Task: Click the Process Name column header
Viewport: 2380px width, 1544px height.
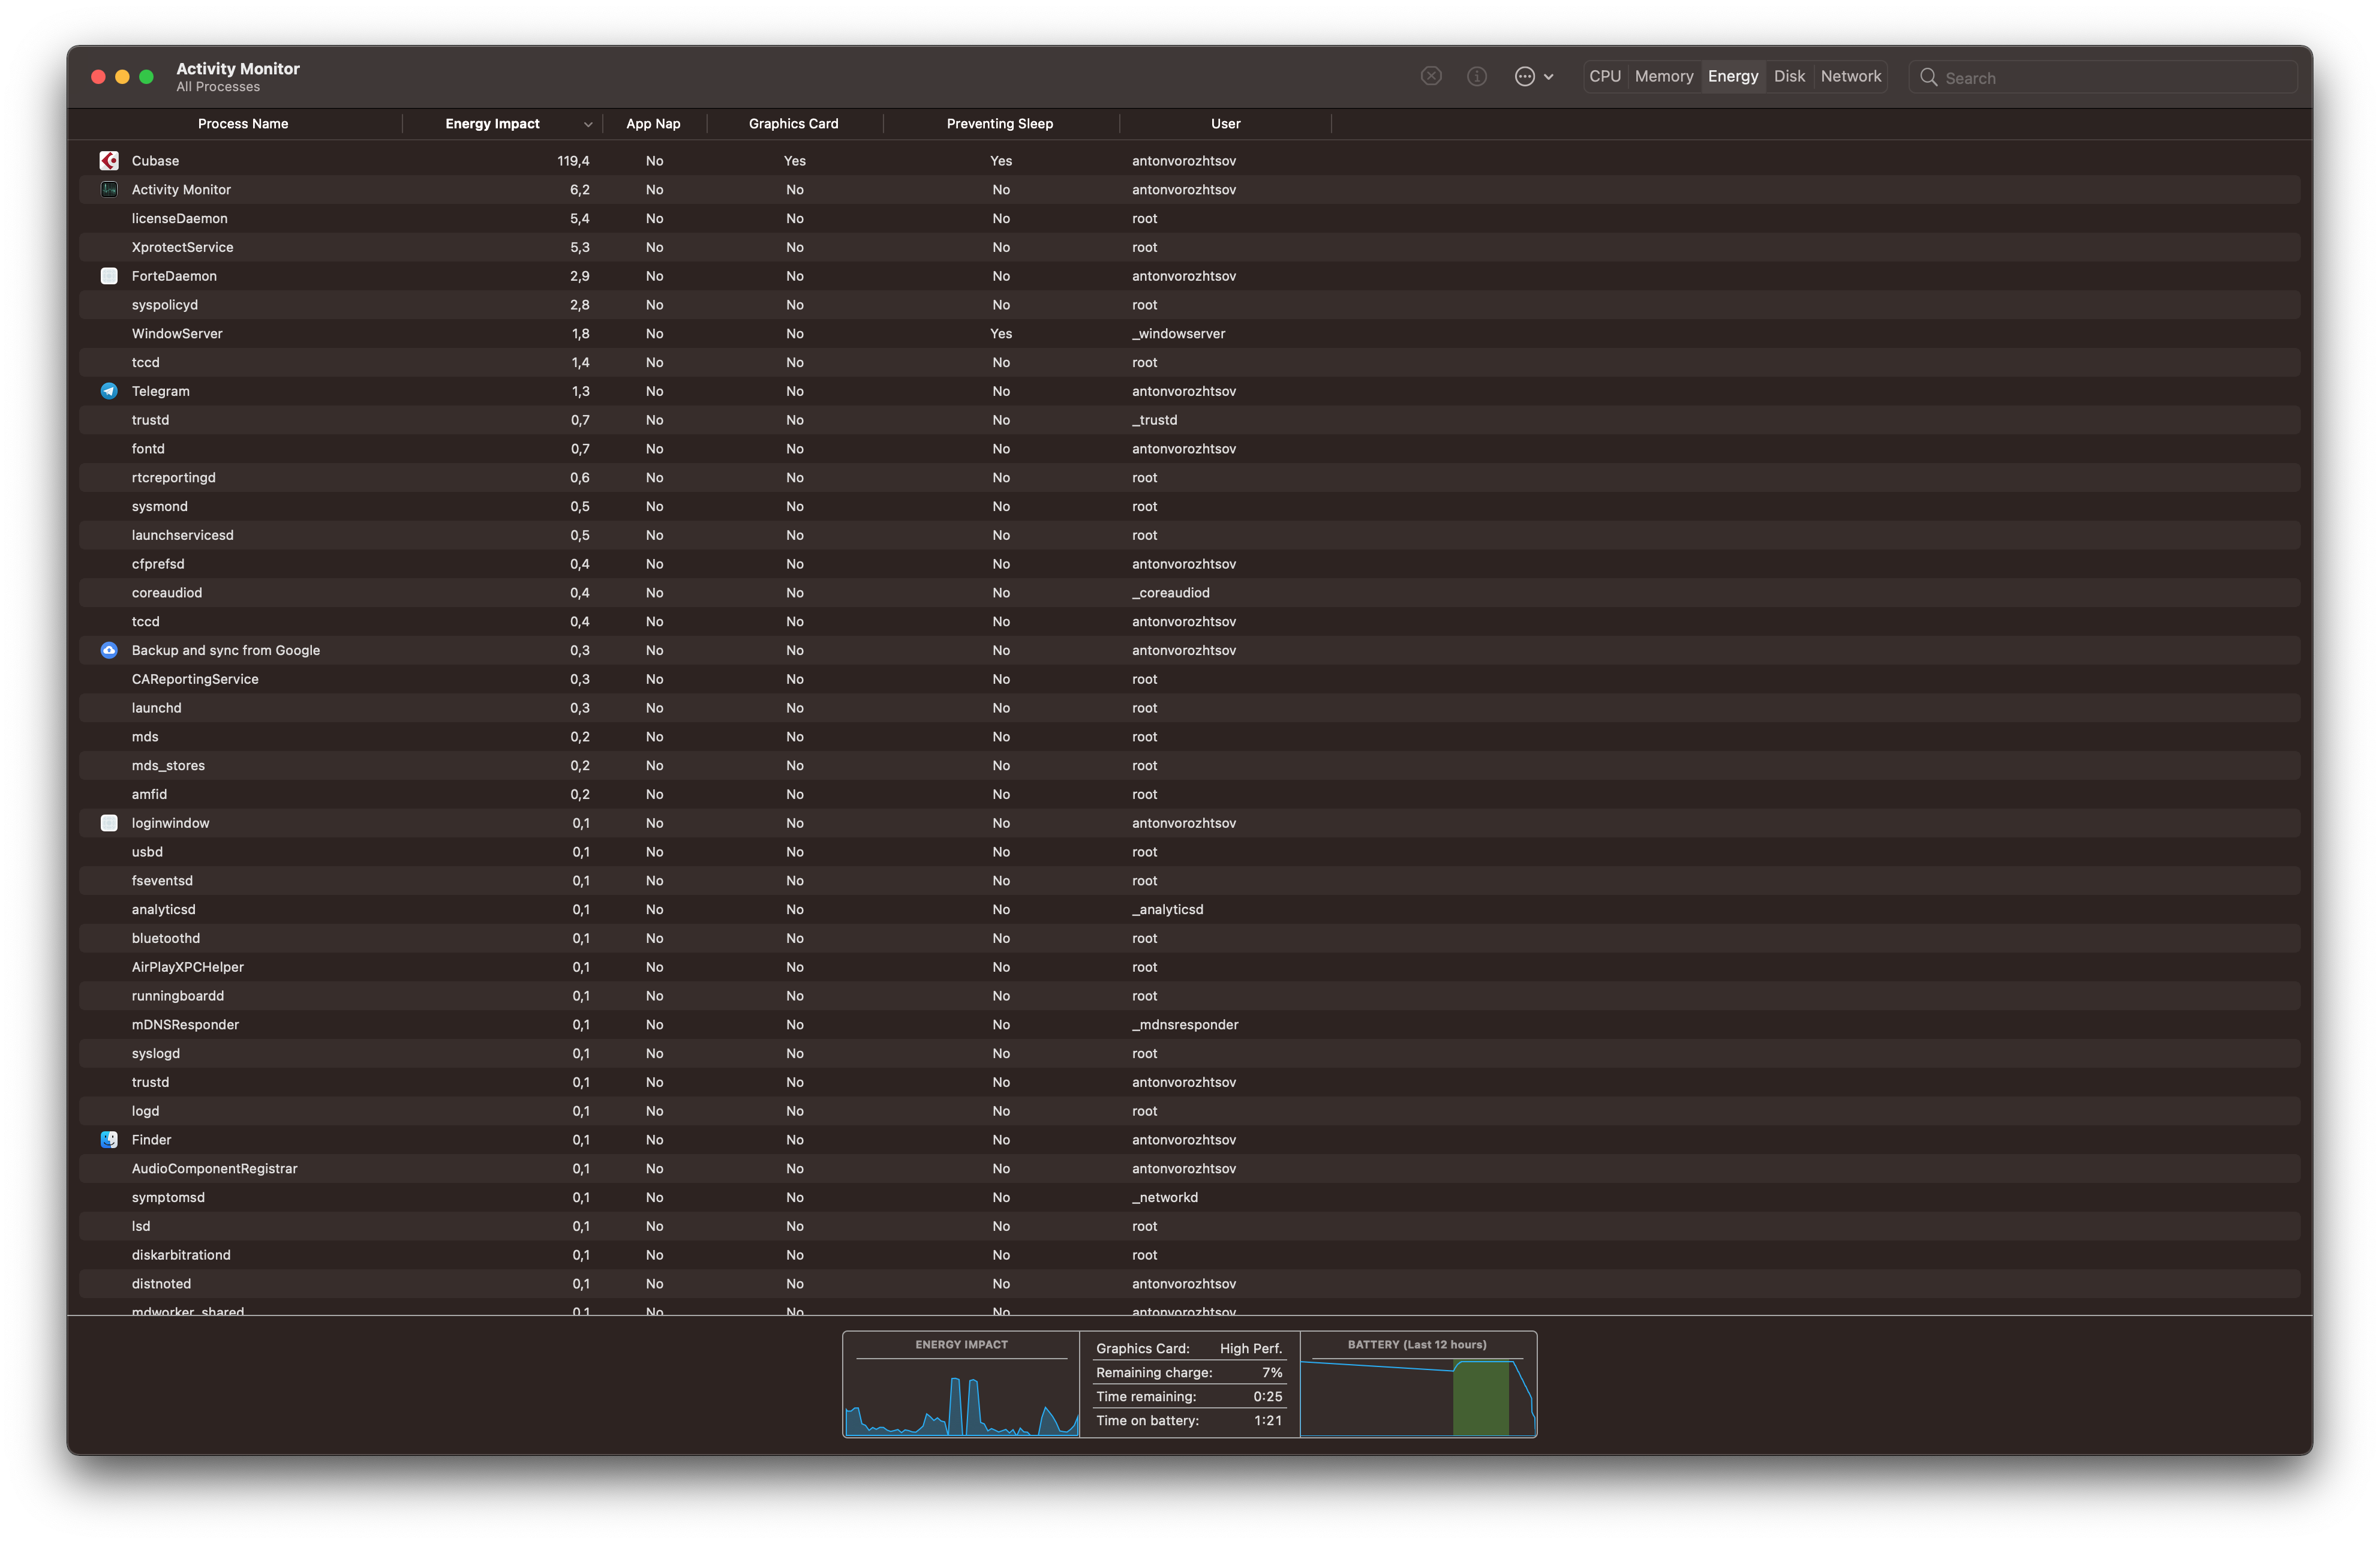Action: (243, 124)
